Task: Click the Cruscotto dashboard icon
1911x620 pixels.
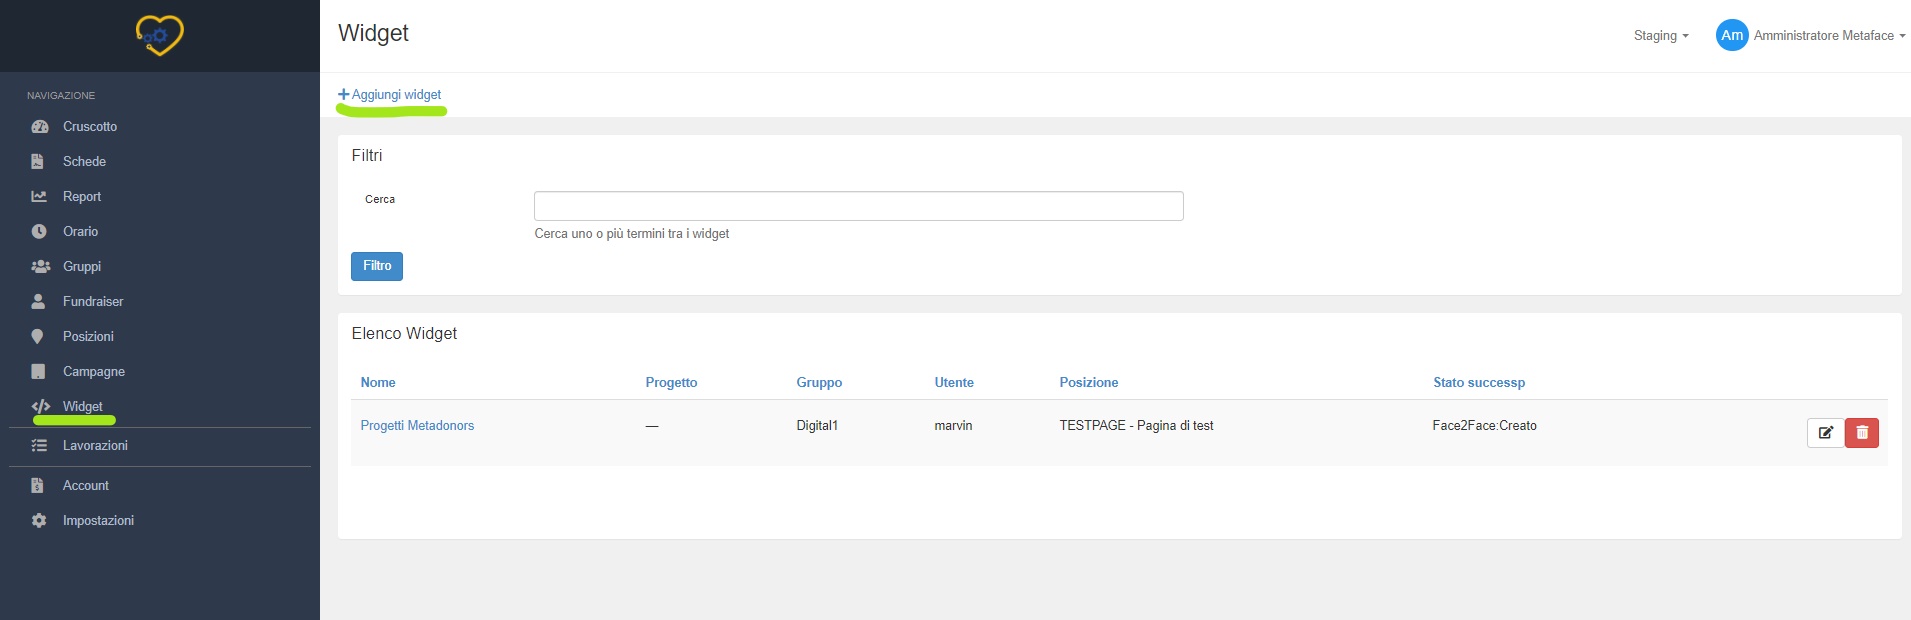Action: [x=39, y=127]
